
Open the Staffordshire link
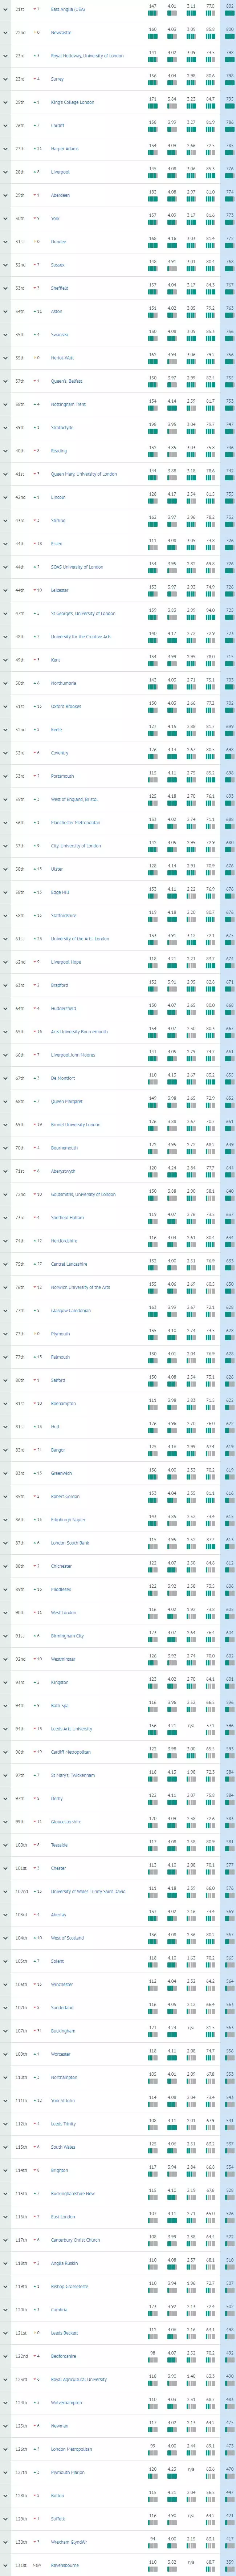point(64,916)
